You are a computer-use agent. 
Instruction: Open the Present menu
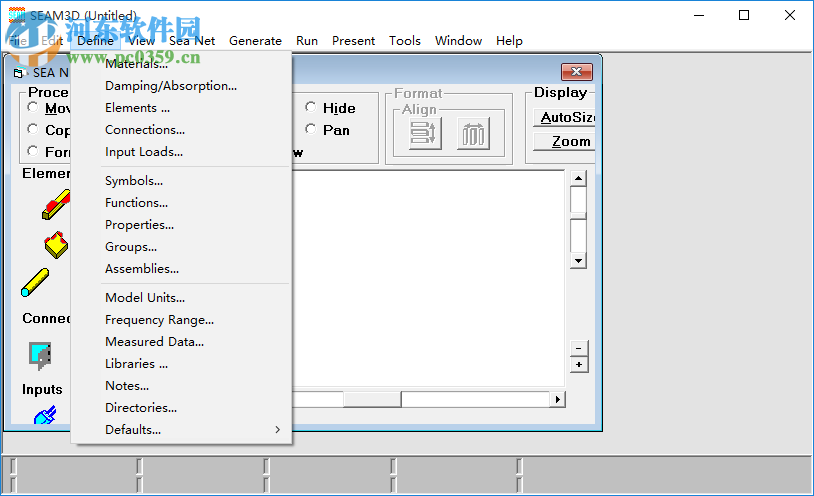[354, 41]
